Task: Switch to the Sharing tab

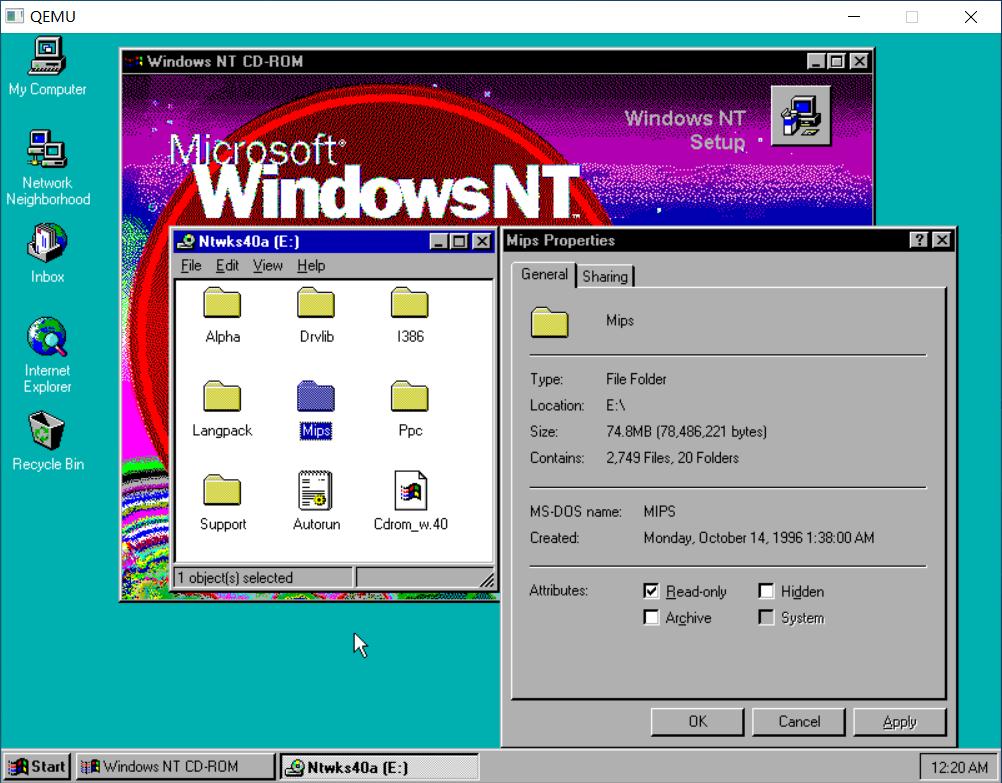Action: pos(605,275)
